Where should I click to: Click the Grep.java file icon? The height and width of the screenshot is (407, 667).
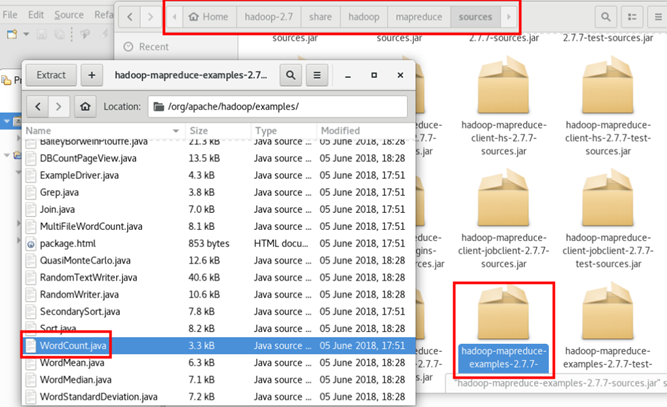pyautogui.click(x=31, y=193)
